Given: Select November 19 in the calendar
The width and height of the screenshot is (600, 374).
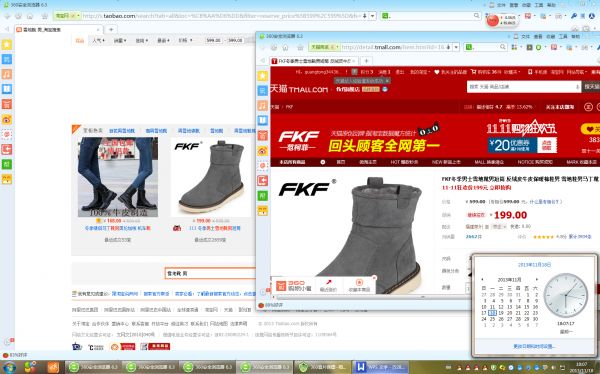Looking at the screenshot, I should point(501,313).
